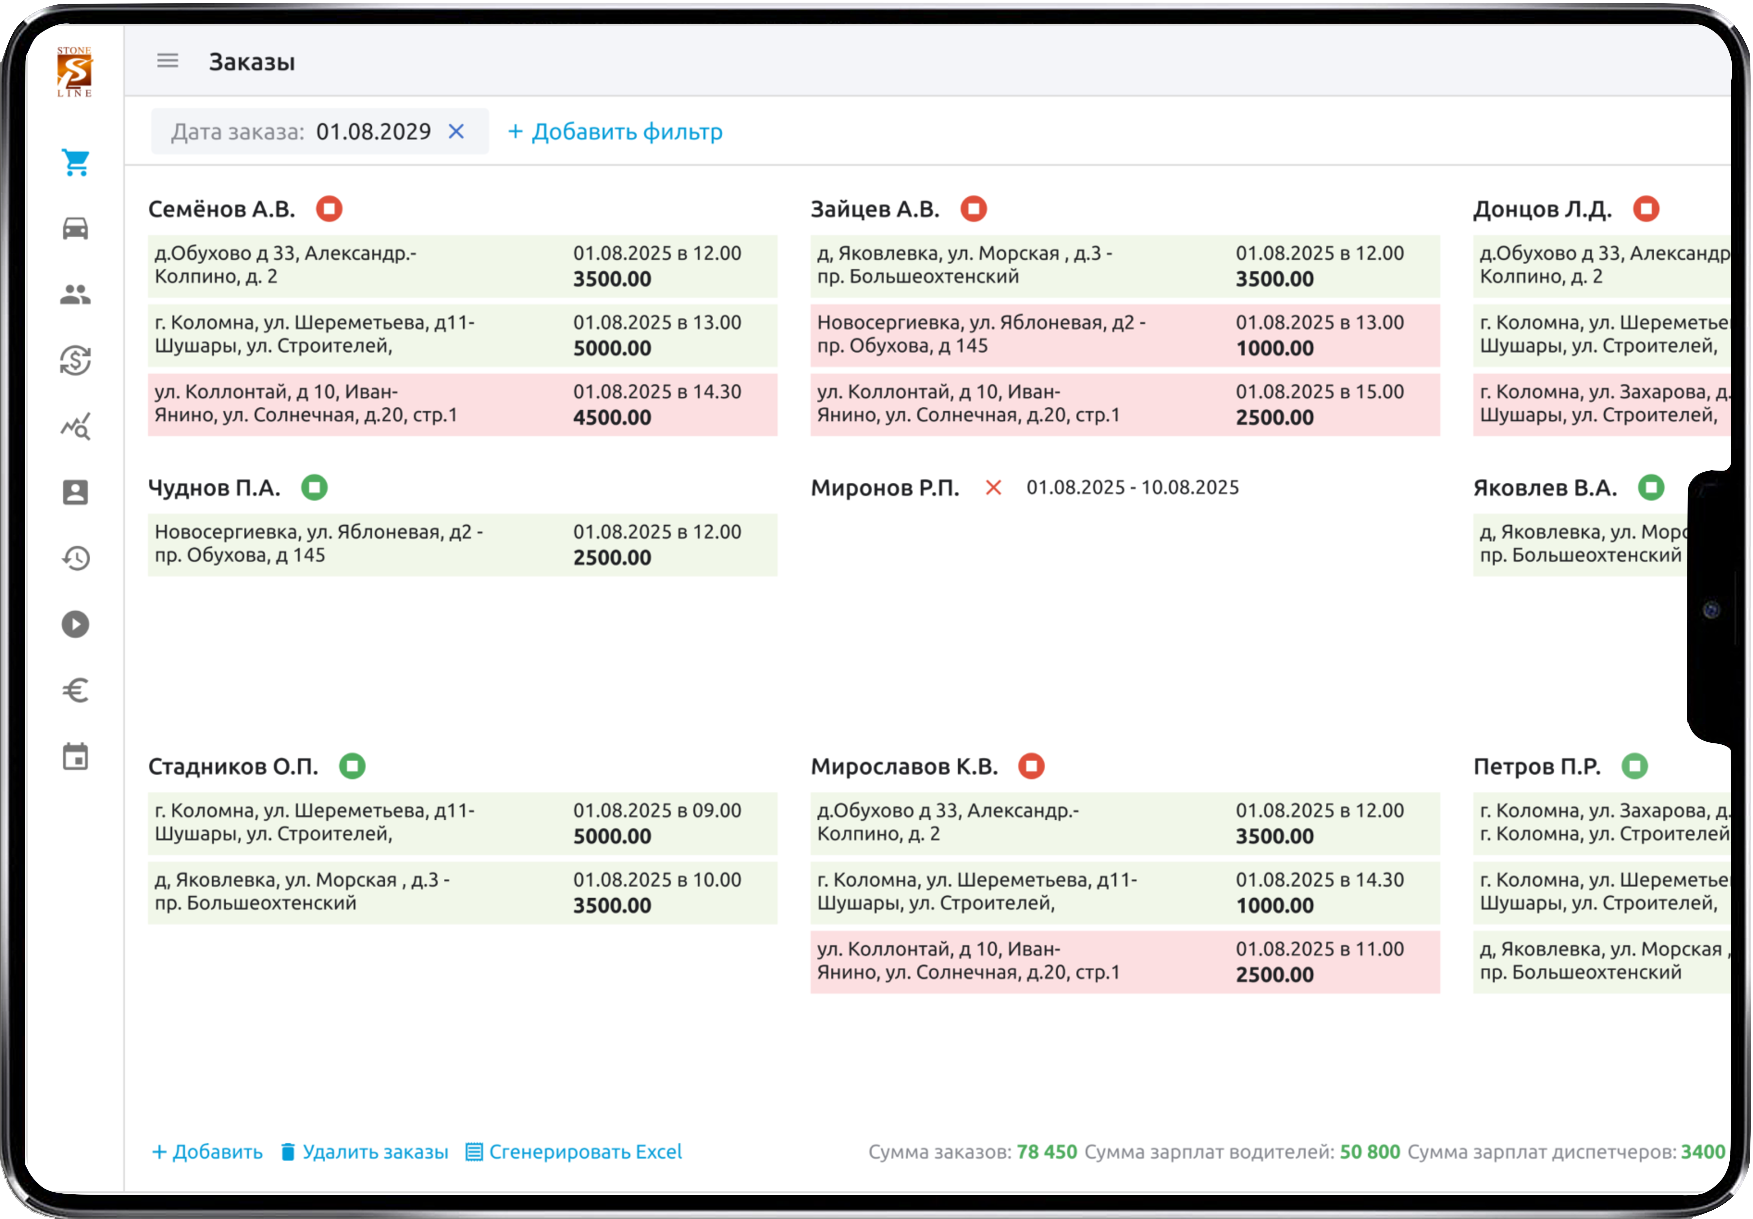
Task: Toggle red status button for Мирославов К.В.
Action: [x=1031, y=767]
